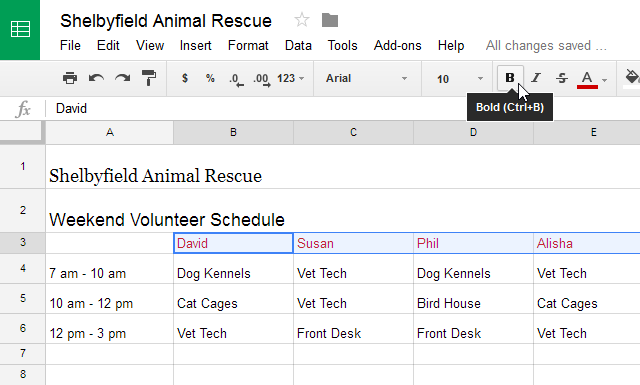Undo the last action

[96, 78]
